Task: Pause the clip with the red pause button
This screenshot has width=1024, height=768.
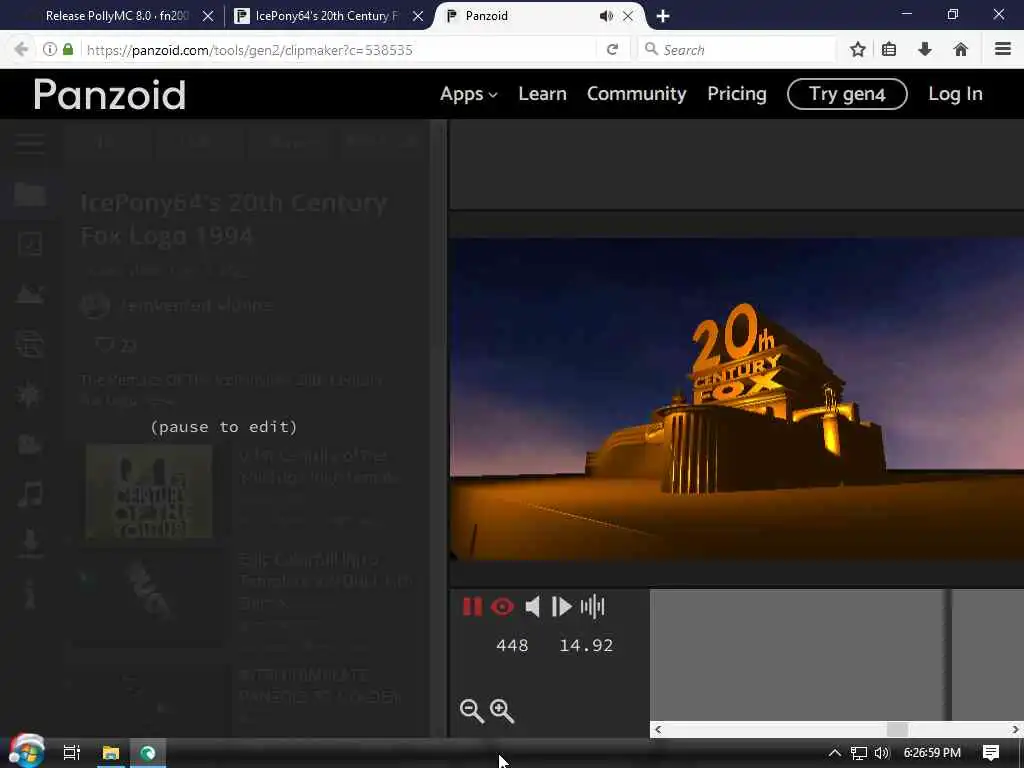Action: point(472,607)
